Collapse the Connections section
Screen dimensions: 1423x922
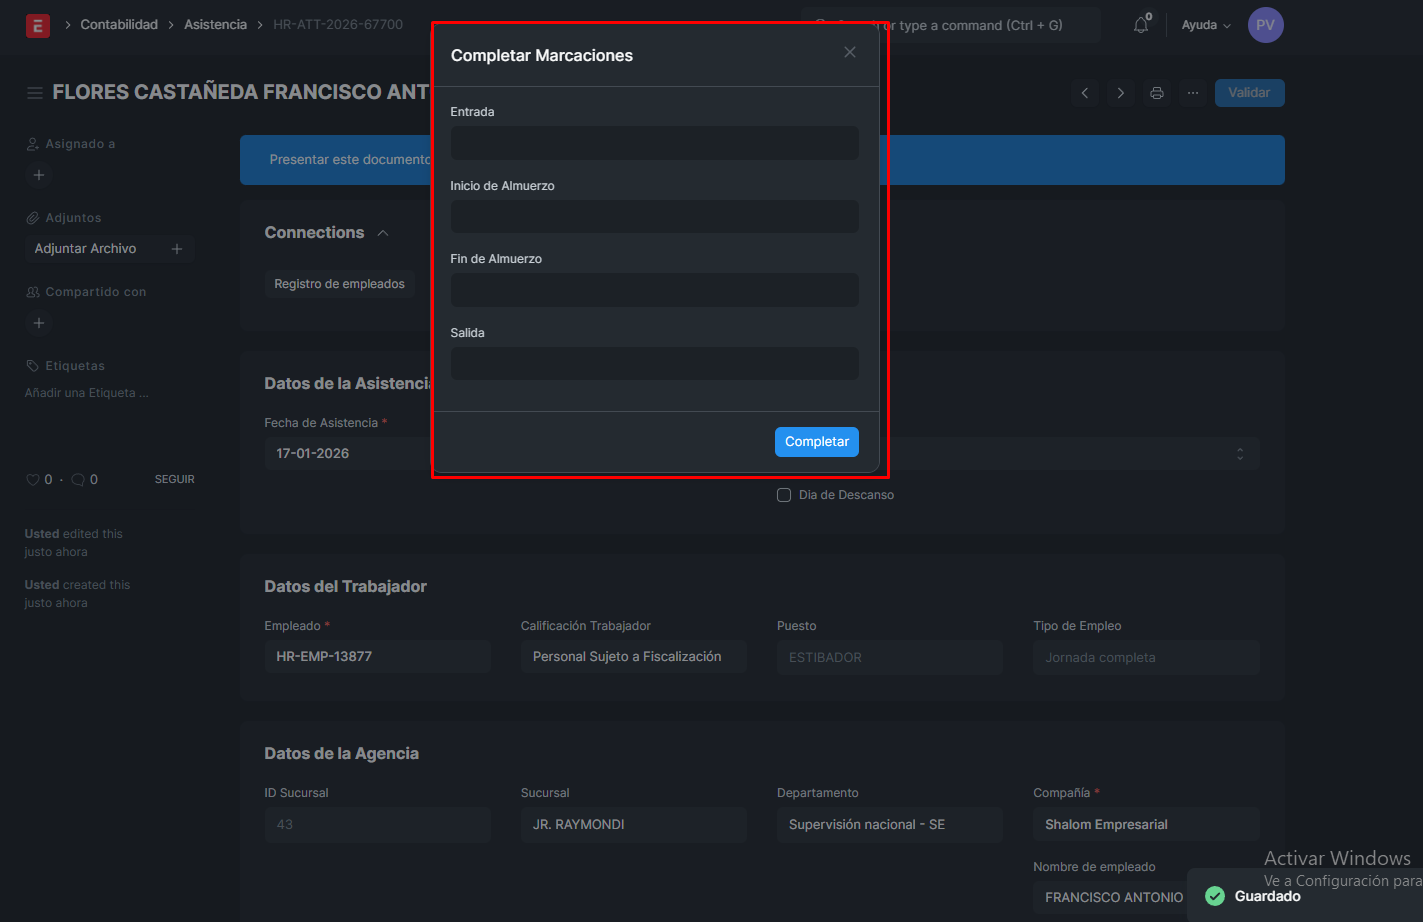tap(383, 233)
